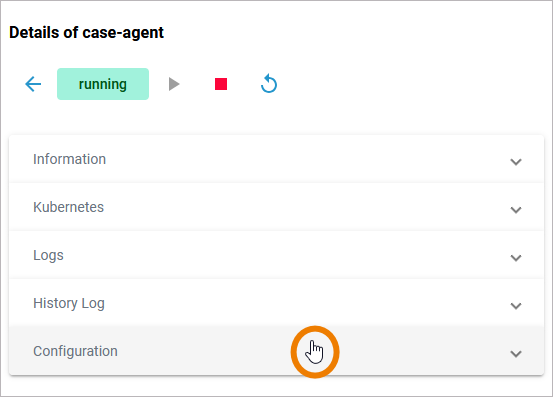Select the Logs panel title
This screenshot has height=397, width=553.
point(48,255)
